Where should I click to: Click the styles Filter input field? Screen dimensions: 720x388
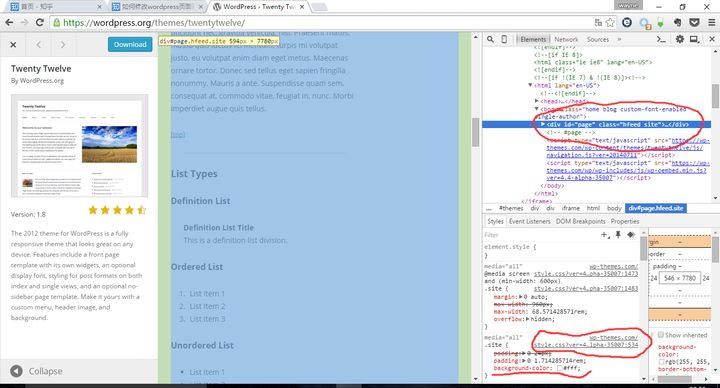click(x=541, y=235)
